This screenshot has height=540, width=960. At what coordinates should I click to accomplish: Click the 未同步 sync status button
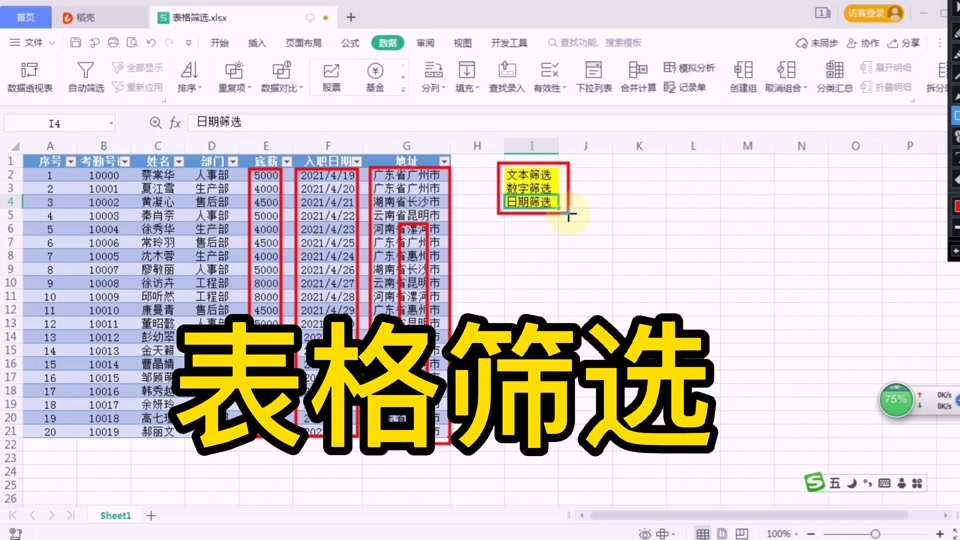click(816, 43)
